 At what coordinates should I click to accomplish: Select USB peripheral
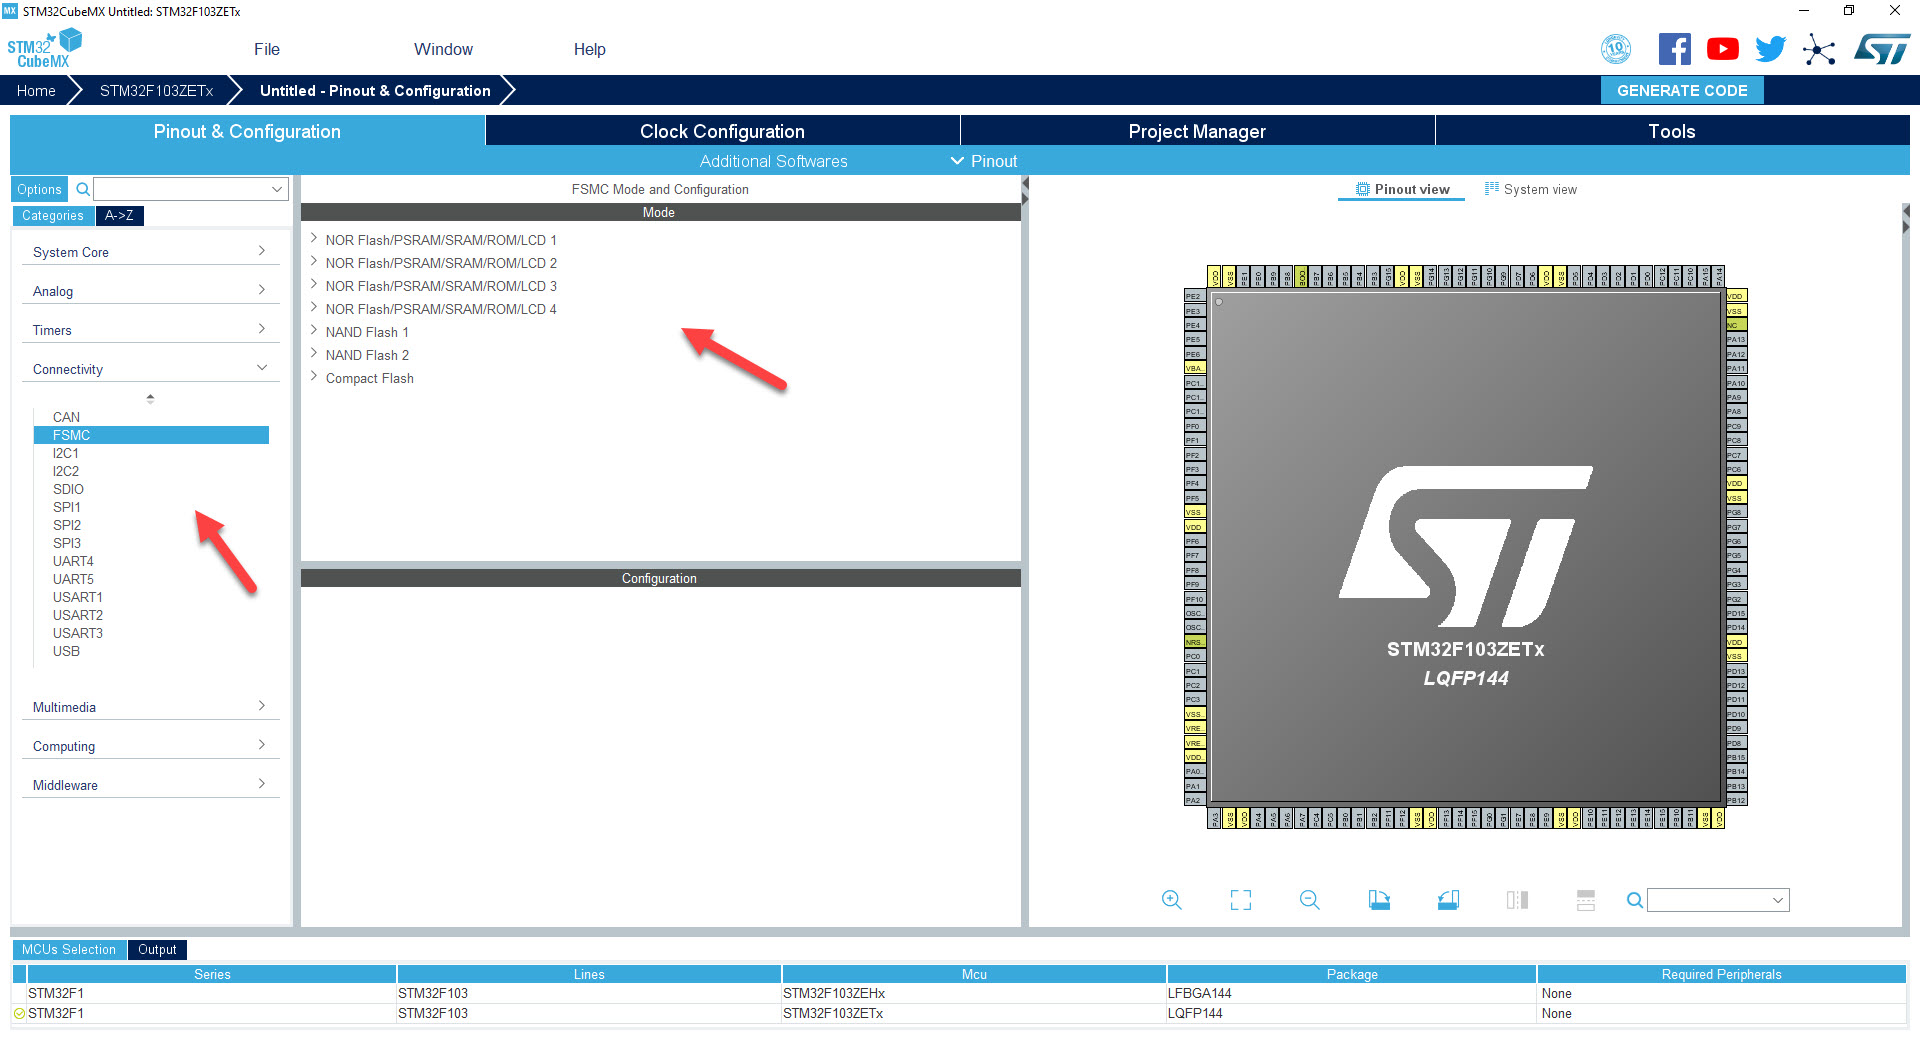tap(66, 651)
